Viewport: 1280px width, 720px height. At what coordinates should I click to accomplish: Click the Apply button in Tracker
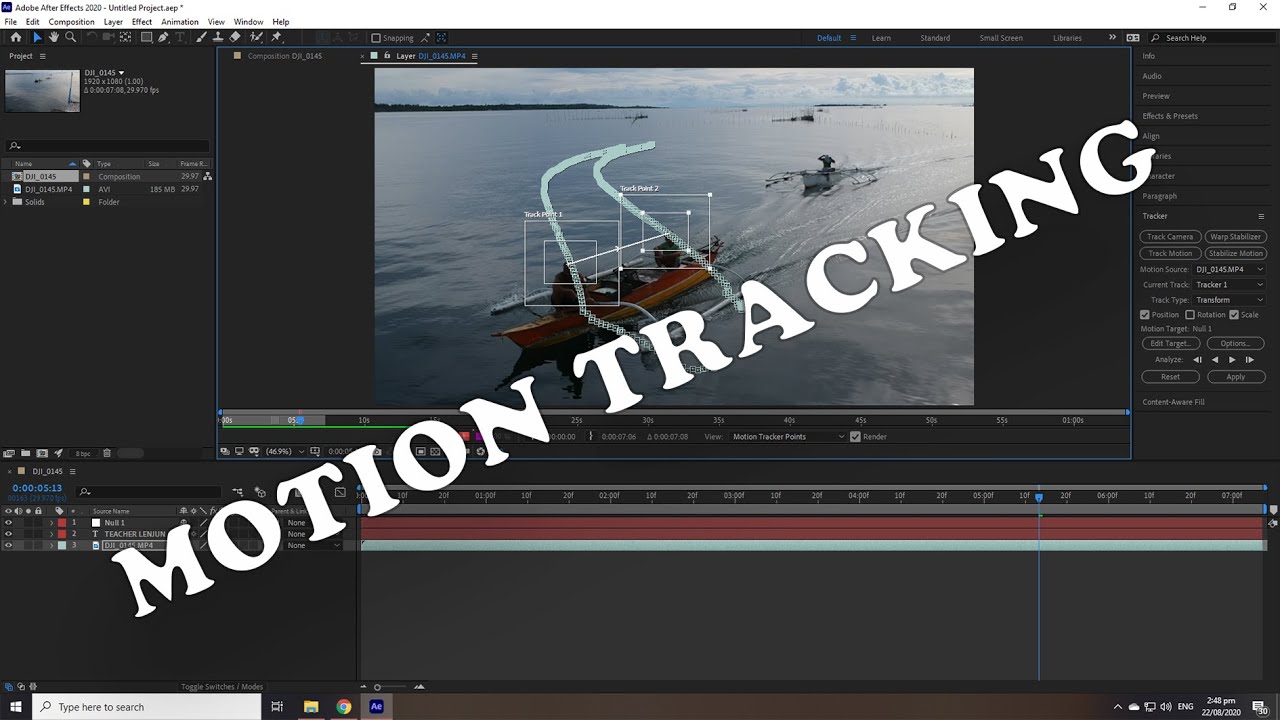tap(1236, 377)
